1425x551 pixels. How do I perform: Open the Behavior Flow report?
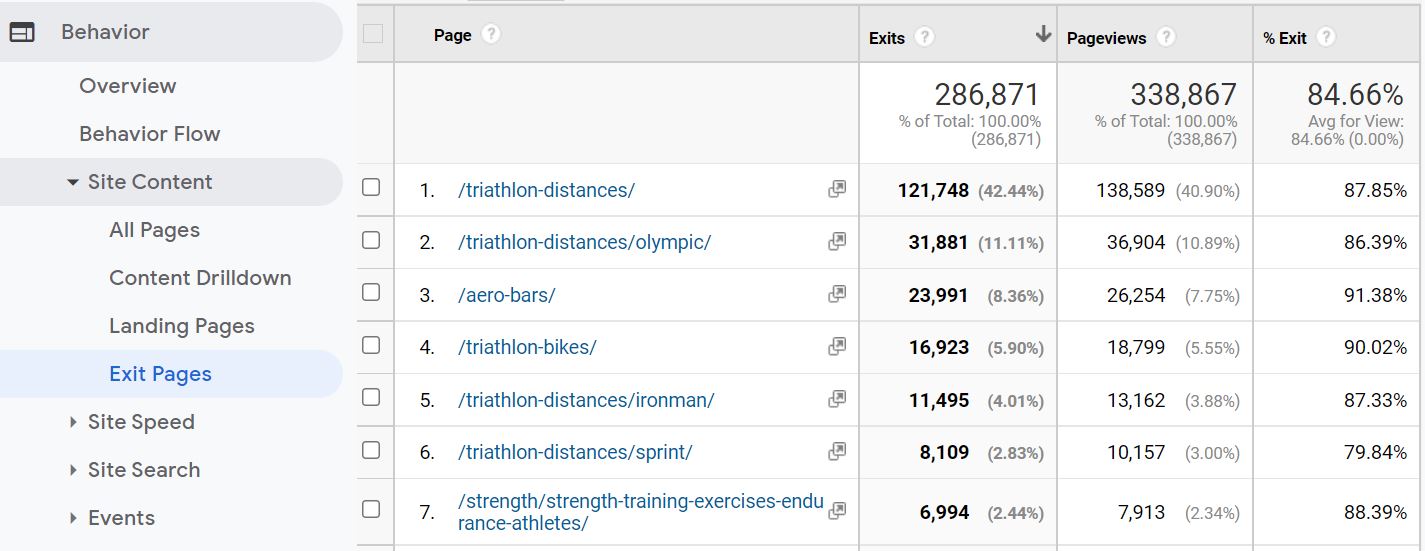pos(150,134)
